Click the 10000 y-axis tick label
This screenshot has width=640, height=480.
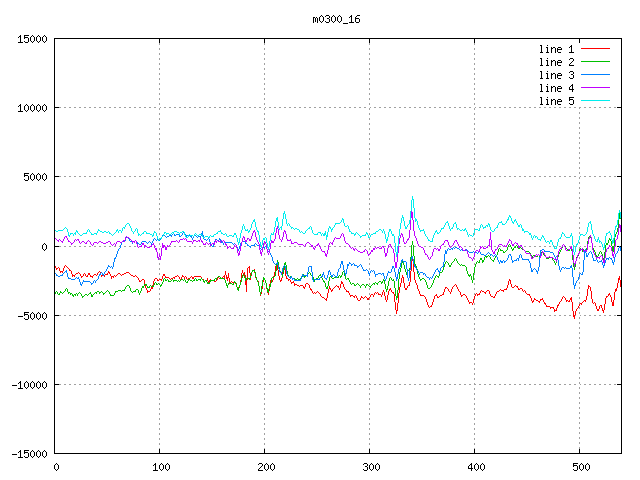pos(32,108)
